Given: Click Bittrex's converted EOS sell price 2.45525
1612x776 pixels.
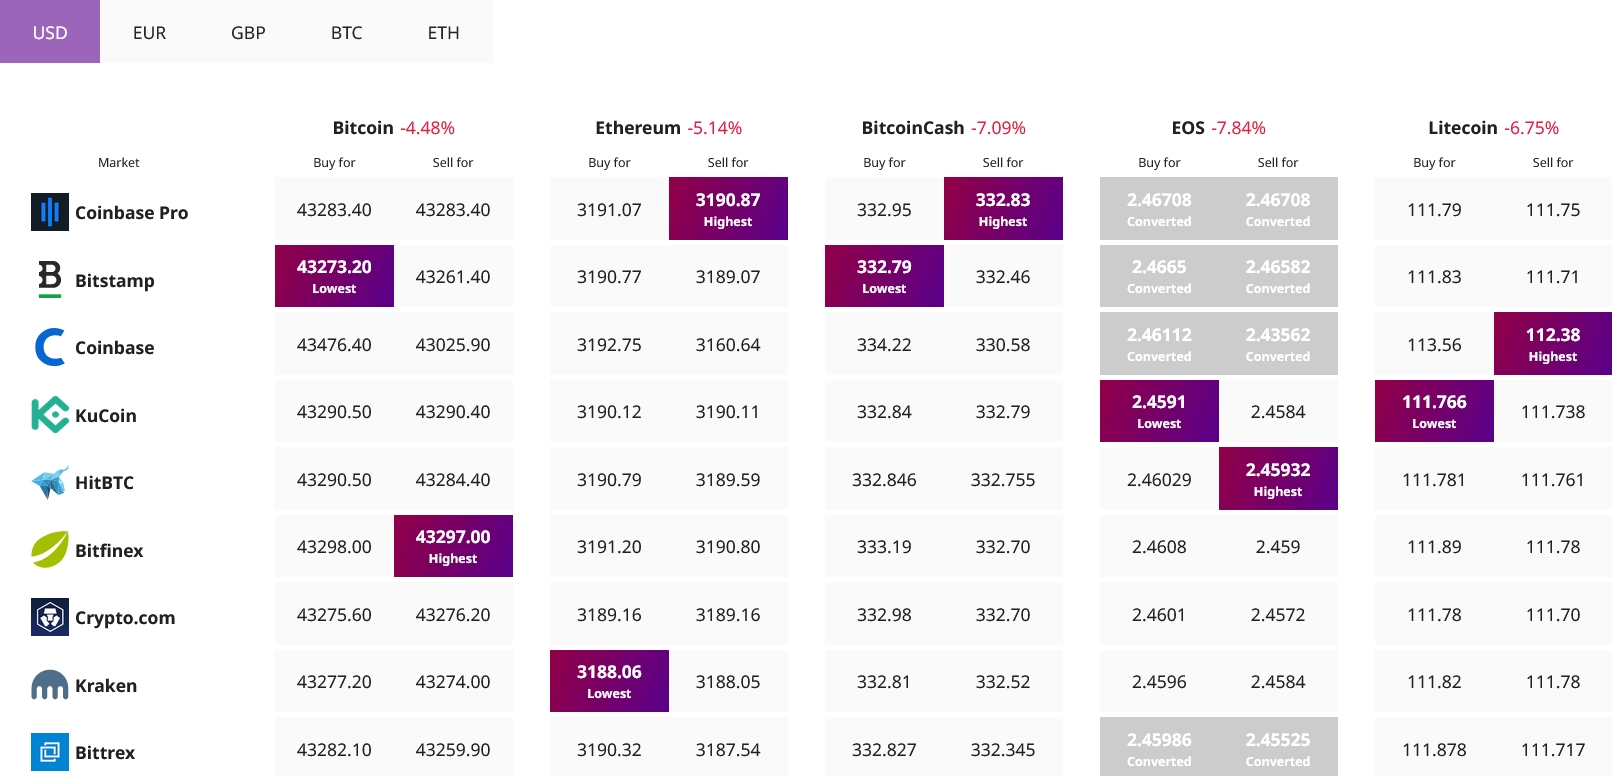Looking at the screenshot, I should click(x=1278, y=746).
